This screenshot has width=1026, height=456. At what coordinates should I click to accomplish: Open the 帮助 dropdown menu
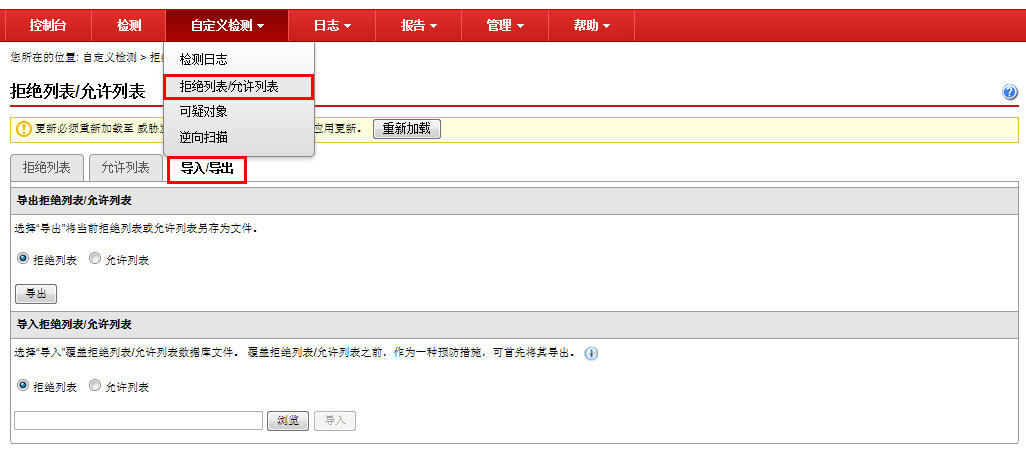coord(591,25)
